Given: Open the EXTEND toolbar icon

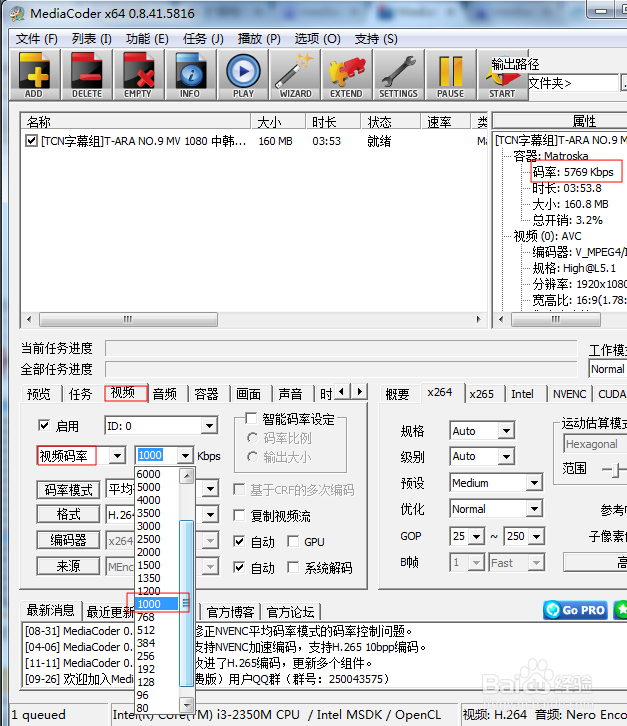Looking at the screenshot, I should point(346,75).
